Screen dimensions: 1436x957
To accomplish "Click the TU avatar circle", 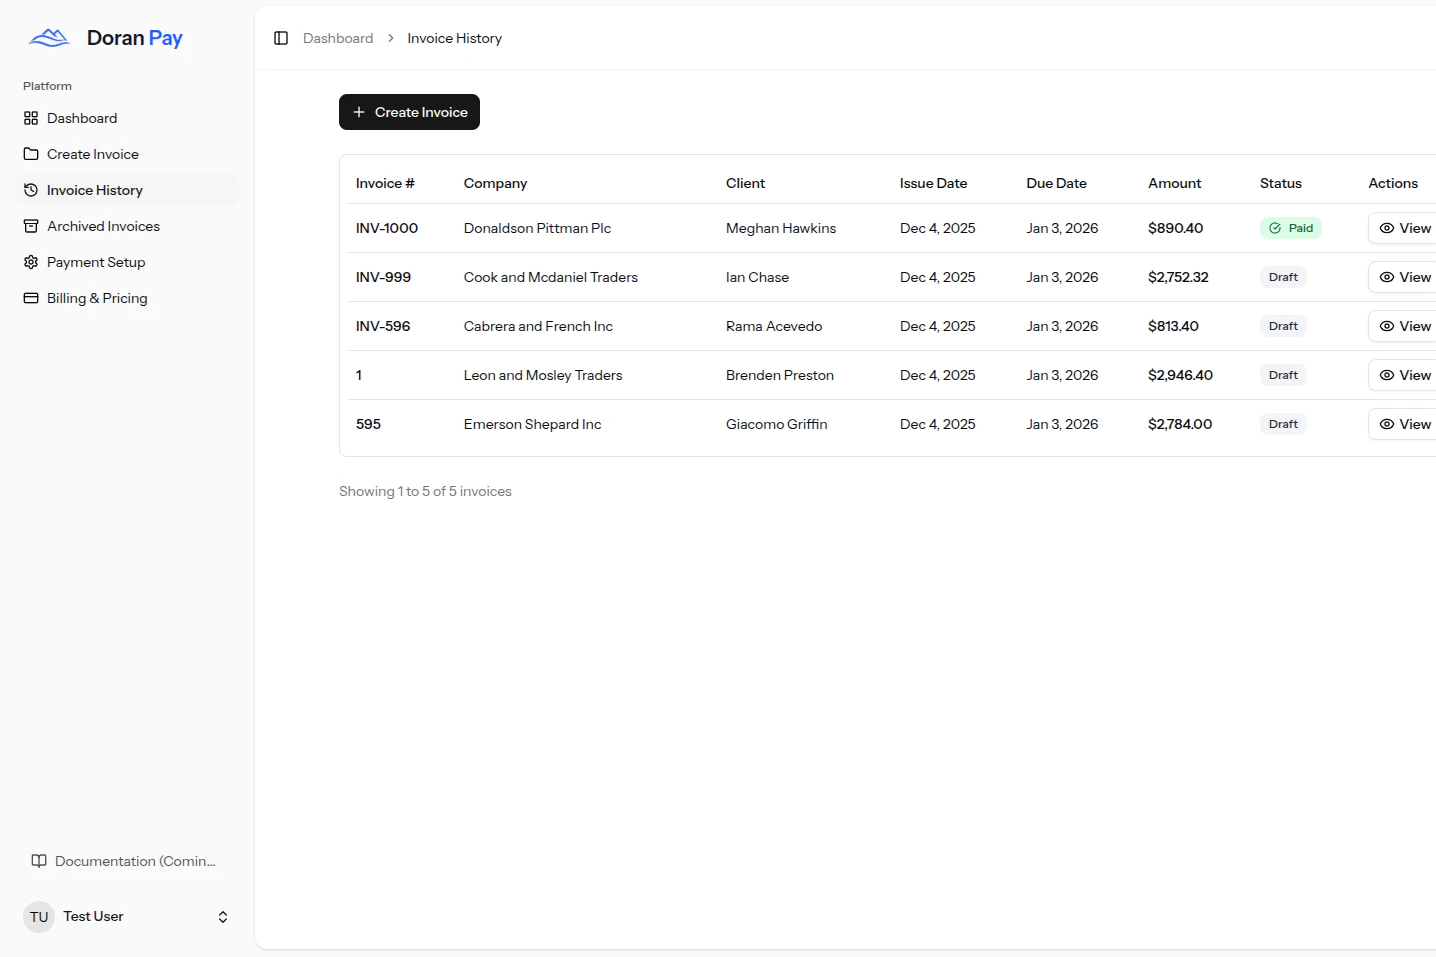I will click(38, 916).
